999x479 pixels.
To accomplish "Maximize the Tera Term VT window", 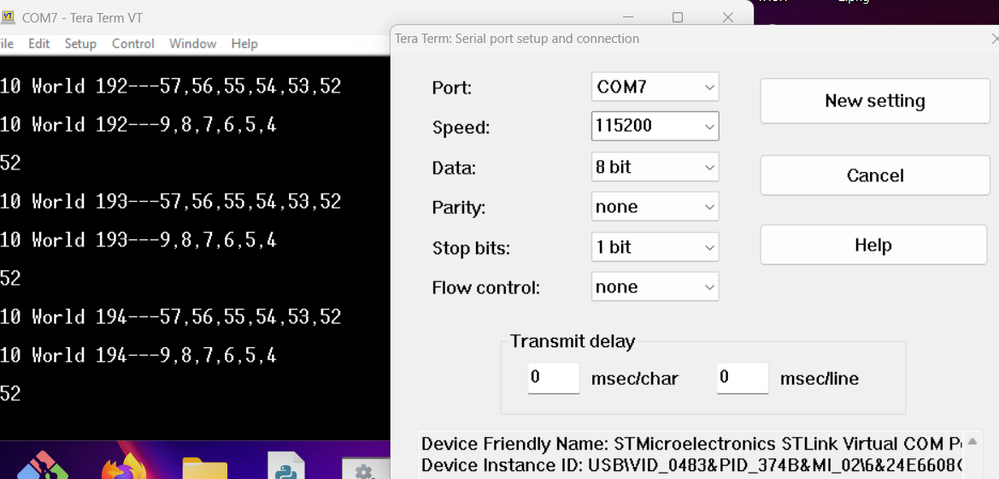I will [x=677, y=17].
